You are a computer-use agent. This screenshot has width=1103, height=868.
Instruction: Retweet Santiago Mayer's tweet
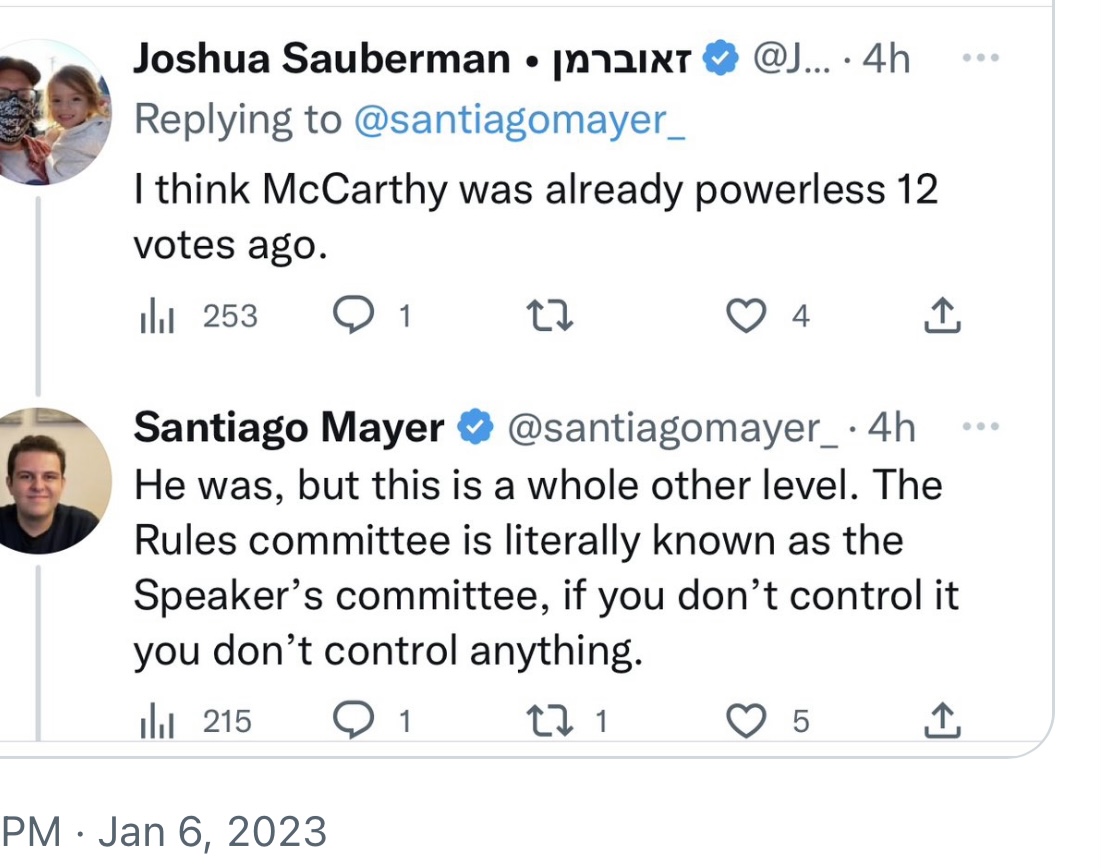pyautogui.click(x=549, y=721)
